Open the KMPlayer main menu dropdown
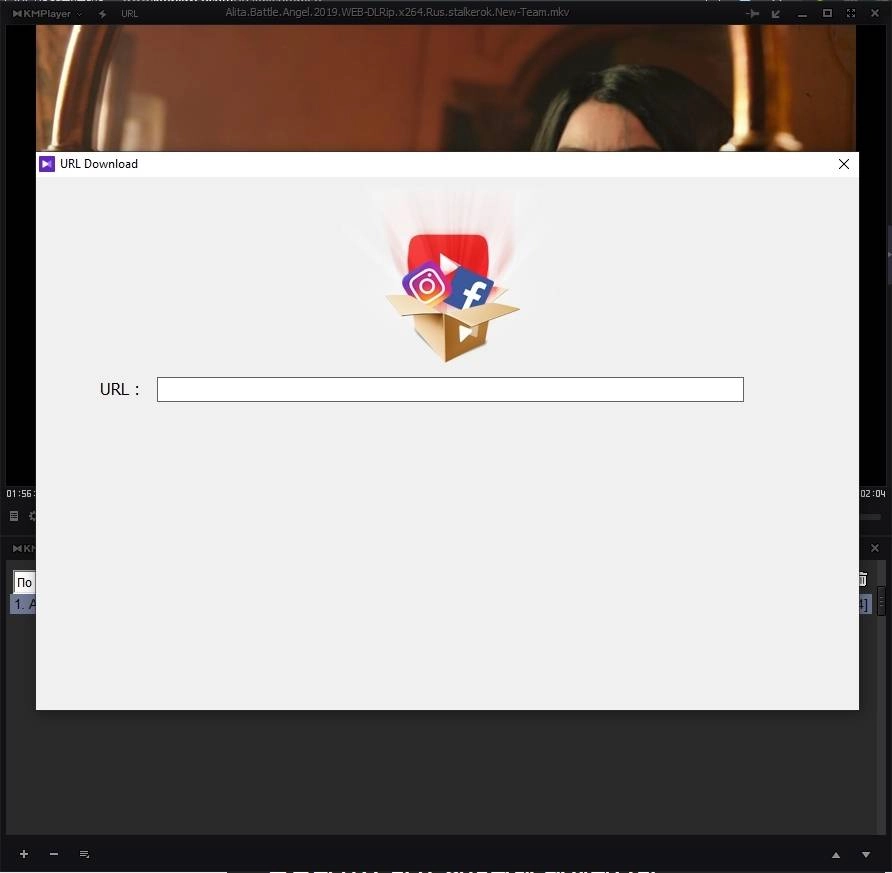This screenshot has width=892, height=873. click(x=47, y=14)
